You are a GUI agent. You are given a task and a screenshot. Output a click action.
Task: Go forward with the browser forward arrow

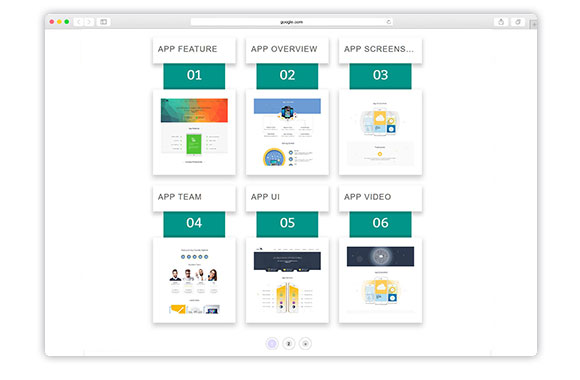89,22
